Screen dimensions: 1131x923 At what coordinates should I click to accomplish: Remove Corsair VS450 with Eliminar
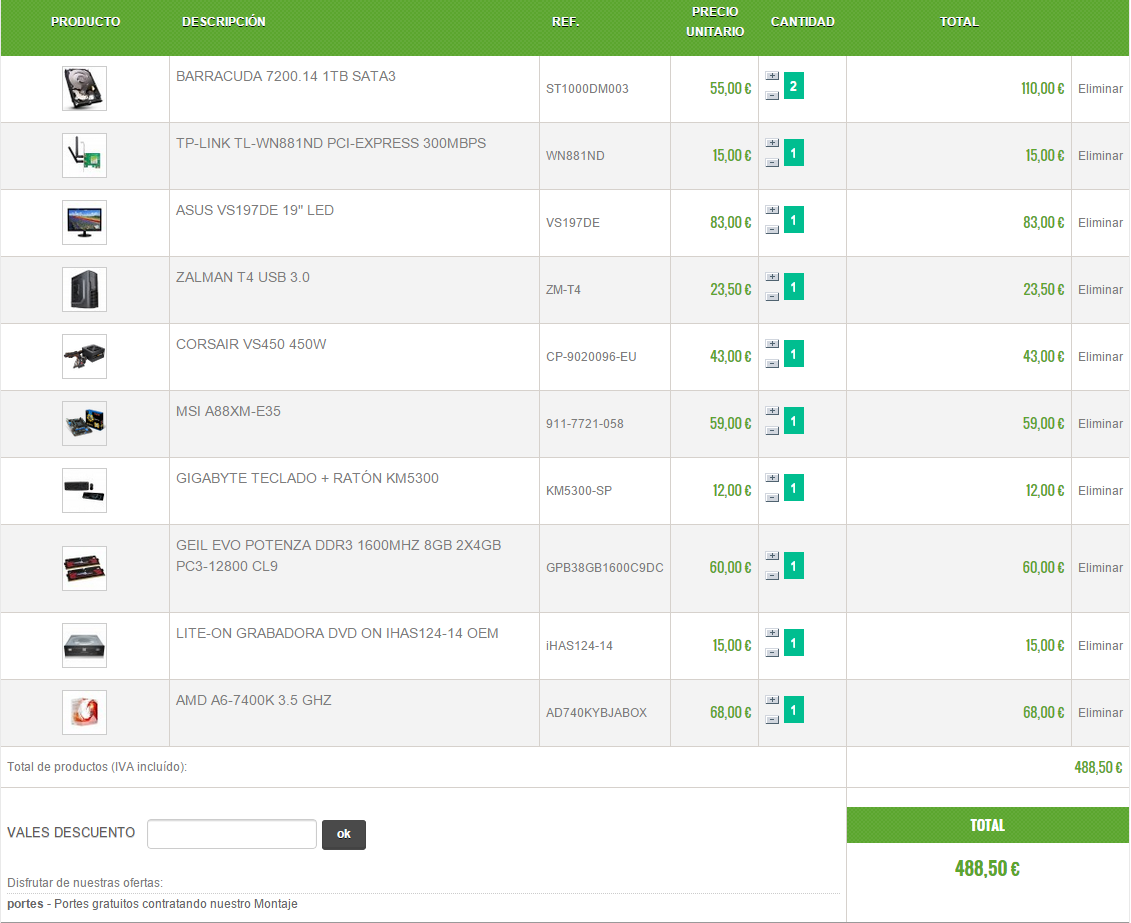click(1100, 357)
